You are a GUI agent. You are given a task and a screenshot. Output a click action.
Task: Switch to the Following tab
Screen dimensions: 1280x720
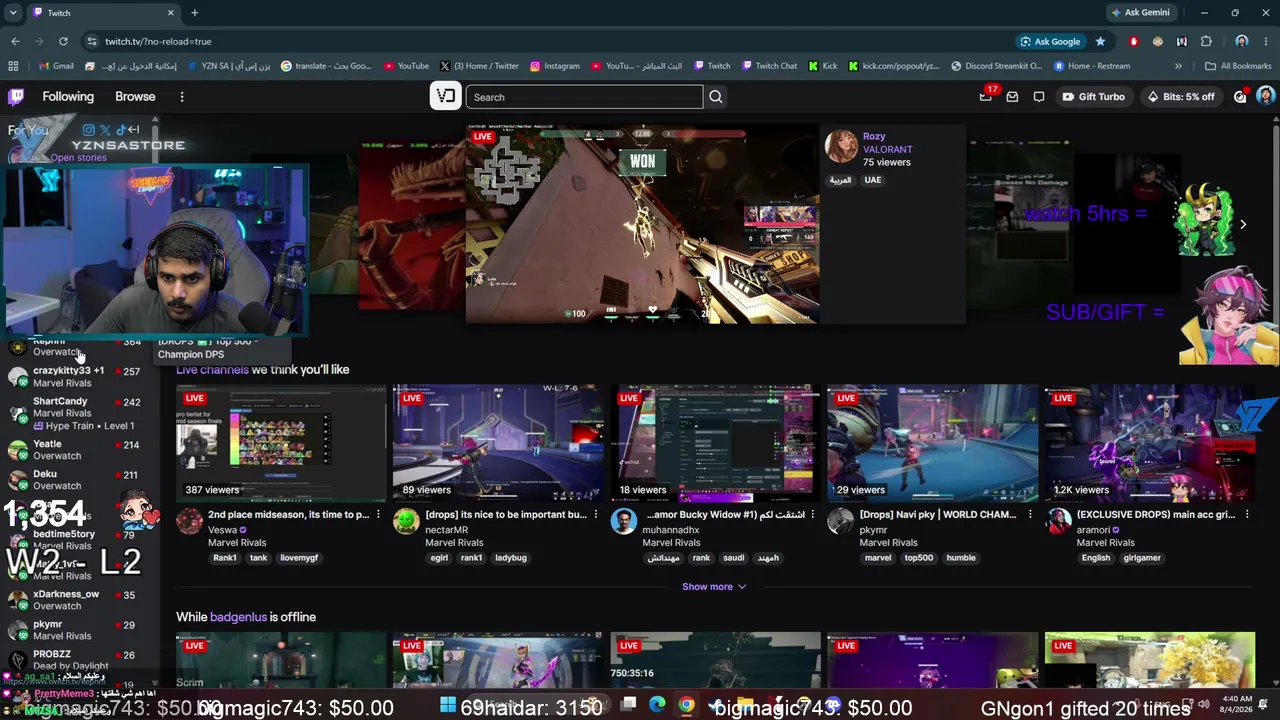(68, 97)
